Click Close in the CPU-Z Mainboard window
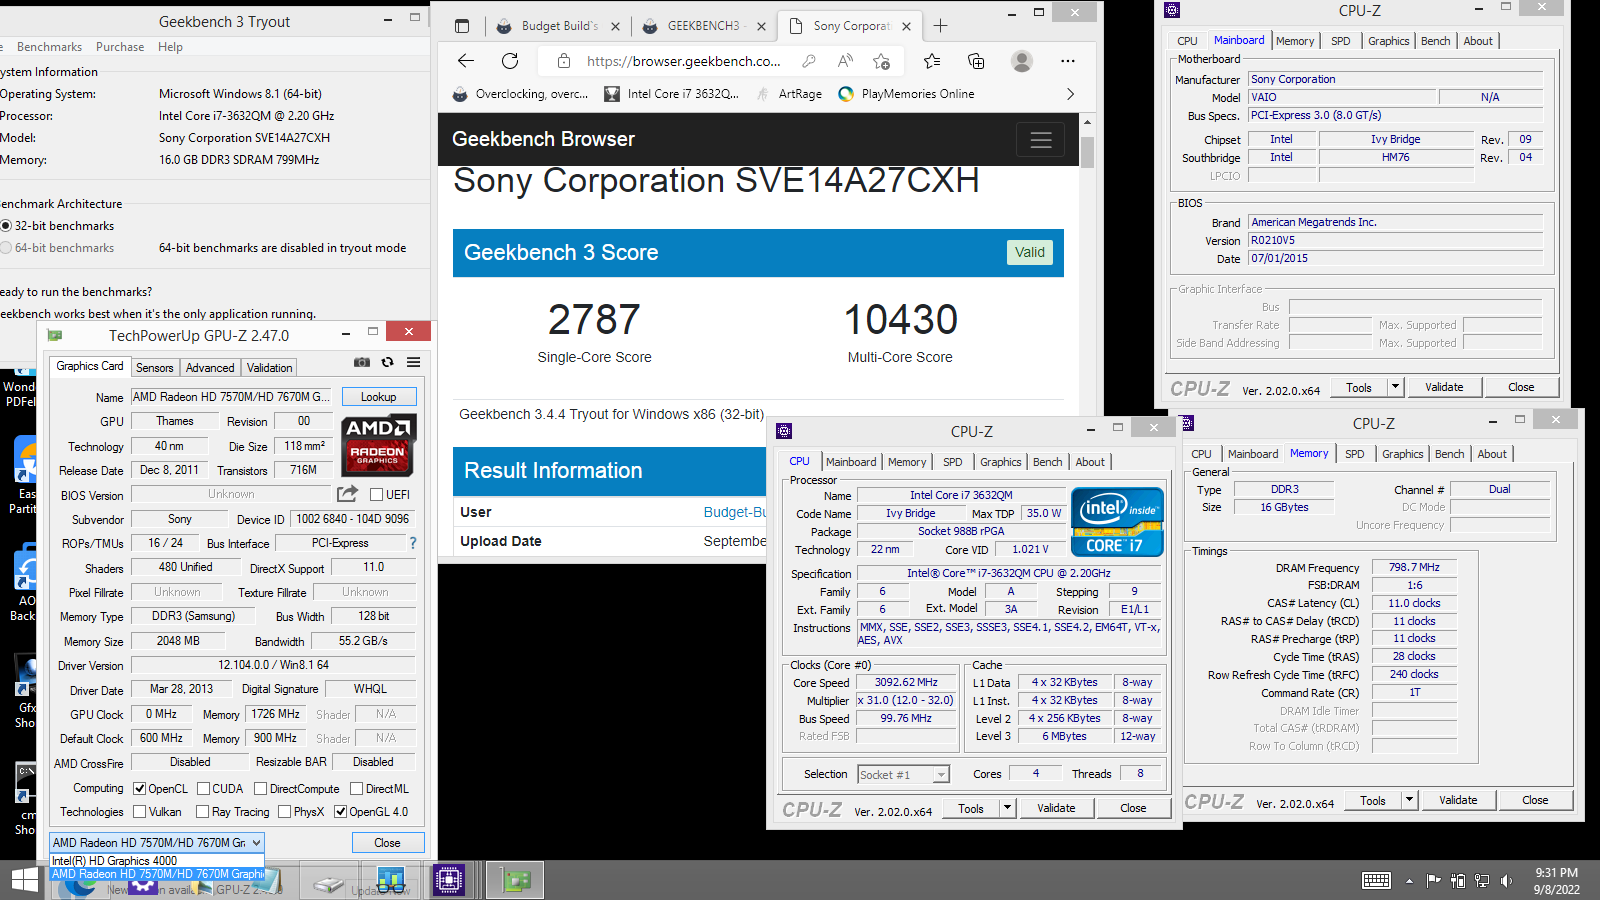This screenshot has width=1600, height=900. 1521,387
